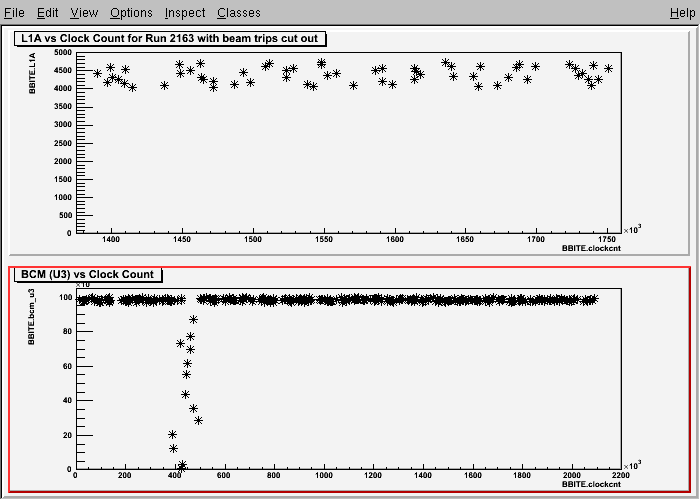The height and width of the screenshot is (500, 700).
Task: Click the 1550 x-axis label on top plot
Action: (x=324, y=239)
